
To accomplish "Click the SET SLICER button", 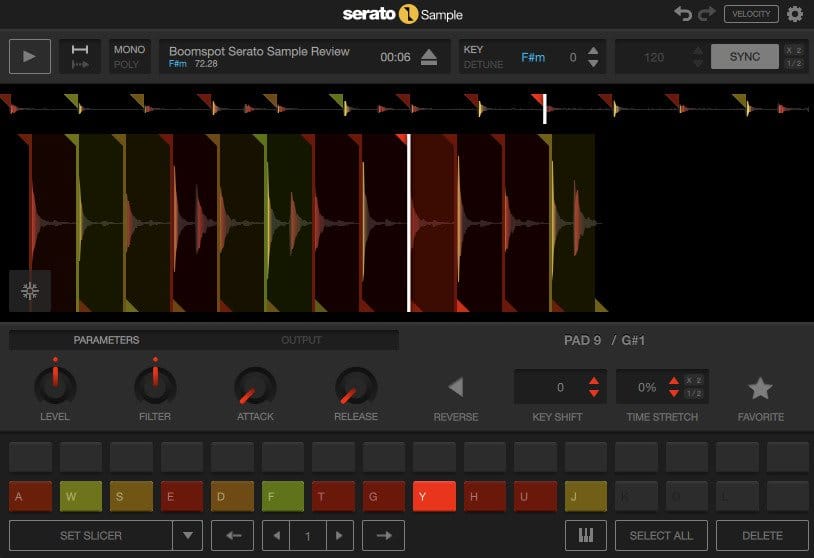I will click(x=91, y=536).
